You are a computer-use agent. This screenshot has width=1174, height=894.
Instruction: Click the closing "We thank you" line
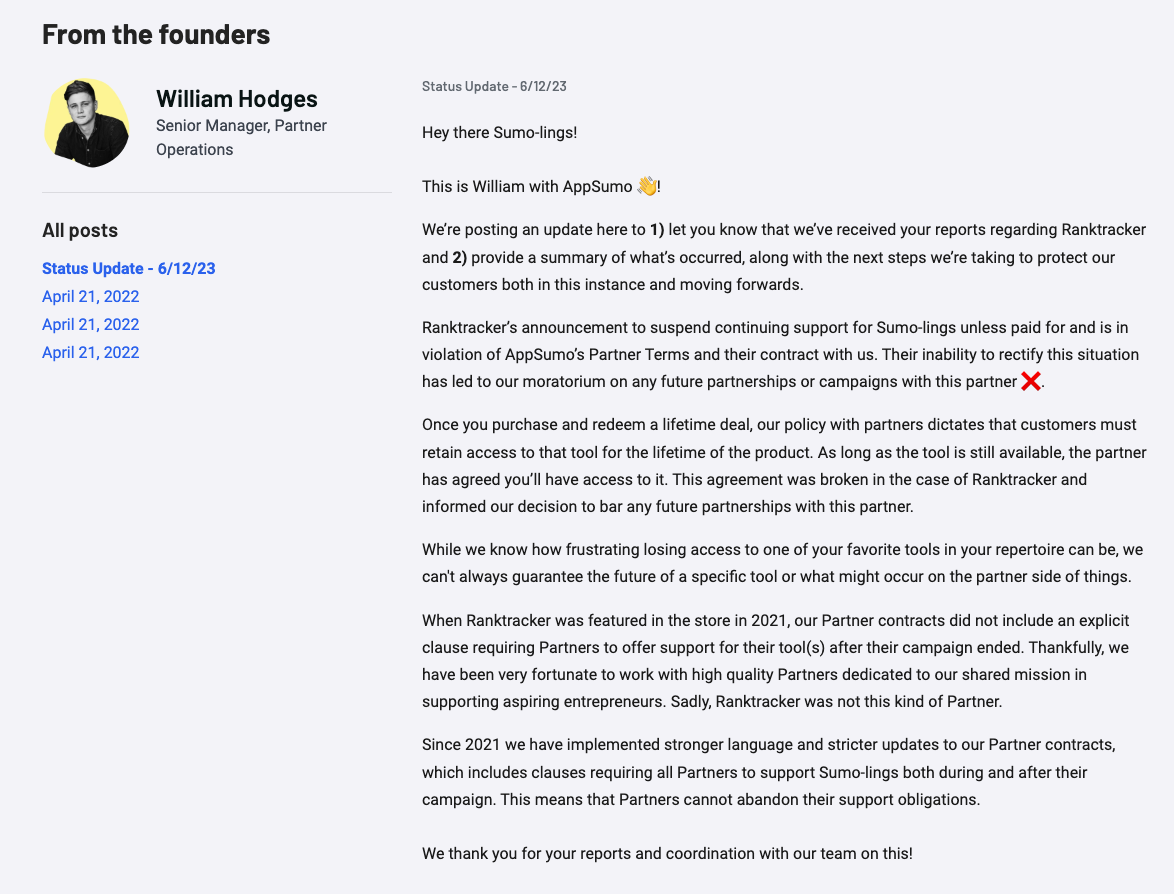click(x=667, y=853)
